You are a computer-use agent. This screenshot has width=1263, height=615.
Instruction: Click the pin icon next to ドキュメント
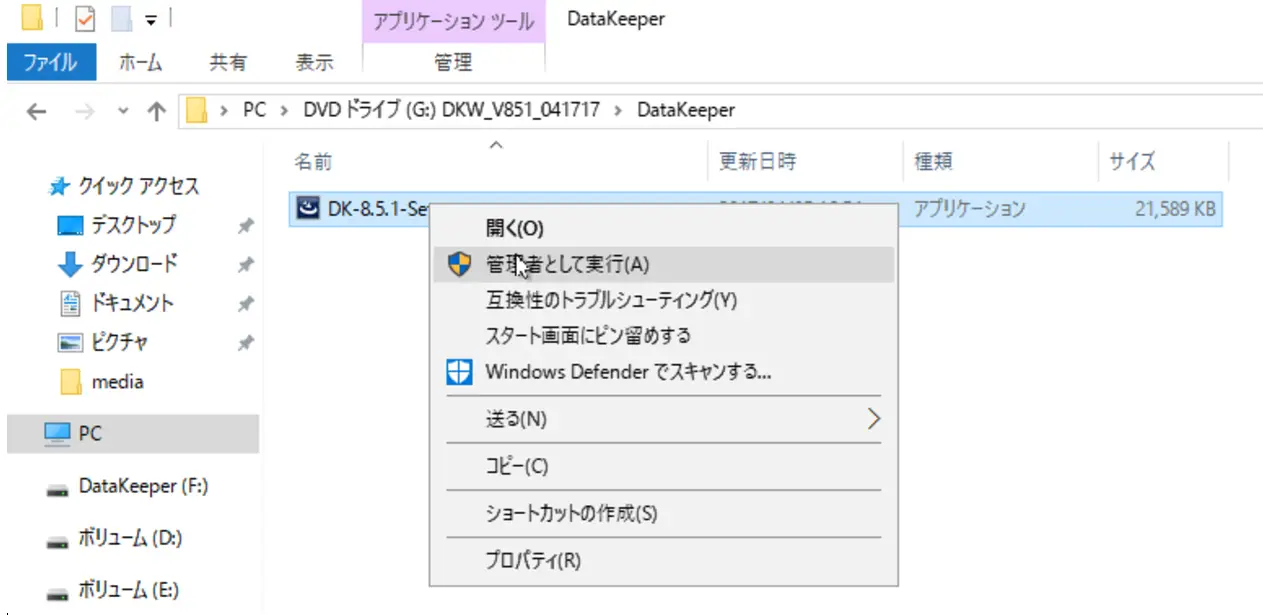(x=245, y=305)
